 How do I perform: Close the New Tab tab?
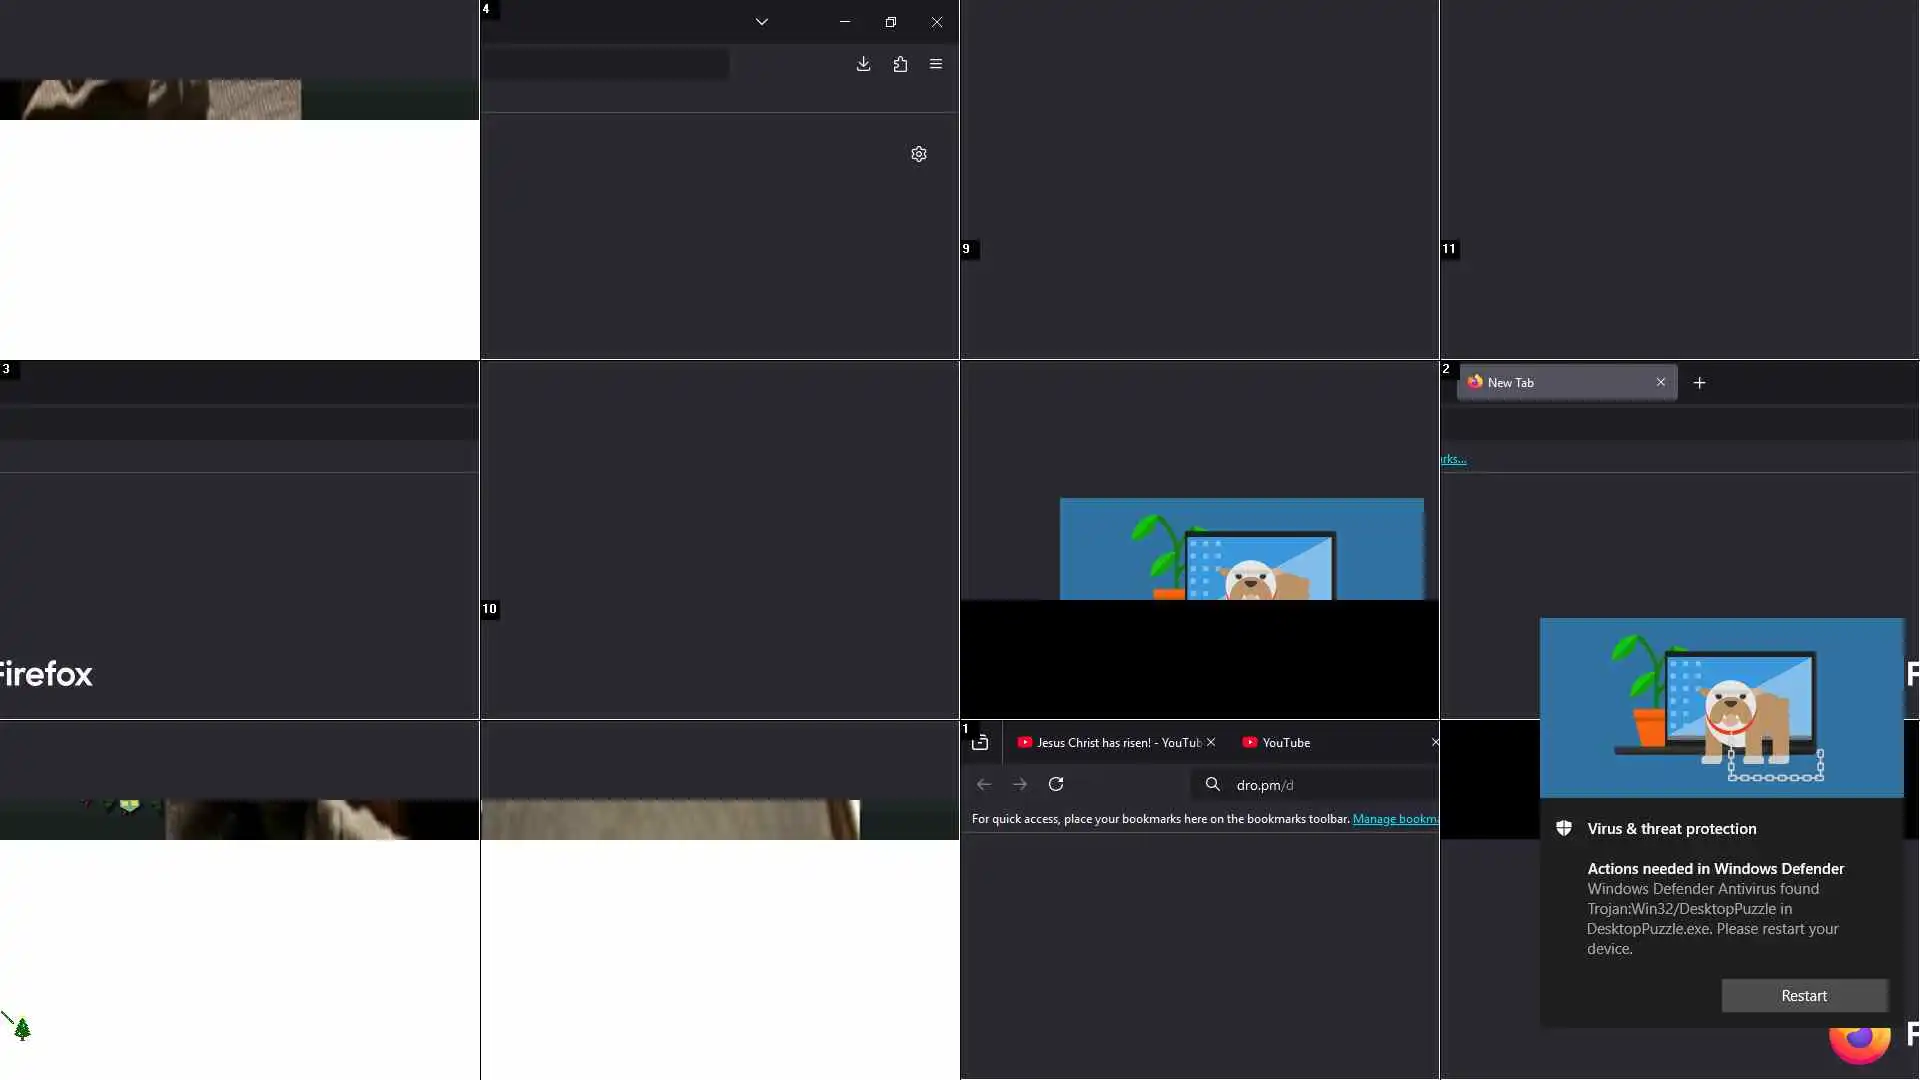(x=1661, y=382)
